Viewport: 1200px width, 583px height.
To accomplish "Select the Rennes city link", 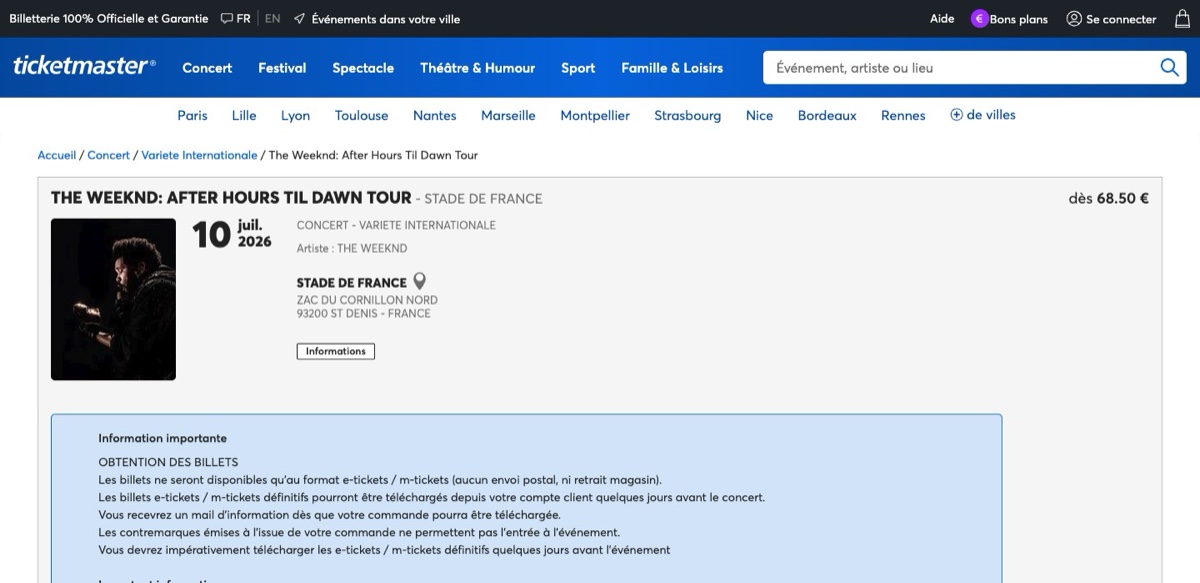I will tap(903, 115).
